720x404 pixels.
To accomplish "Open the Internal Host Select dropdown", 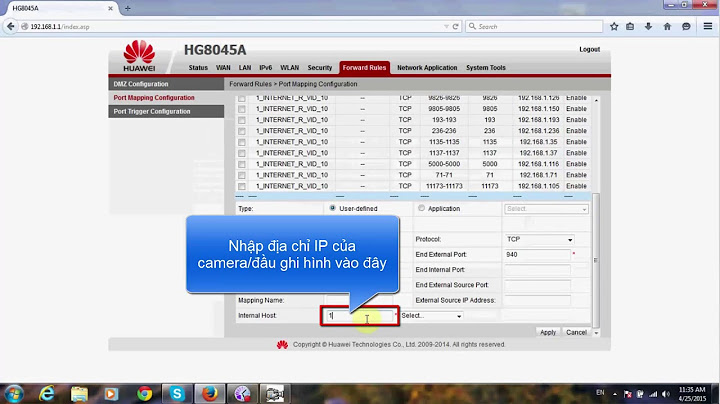I will pyautogui.click(x=431, y=316).
